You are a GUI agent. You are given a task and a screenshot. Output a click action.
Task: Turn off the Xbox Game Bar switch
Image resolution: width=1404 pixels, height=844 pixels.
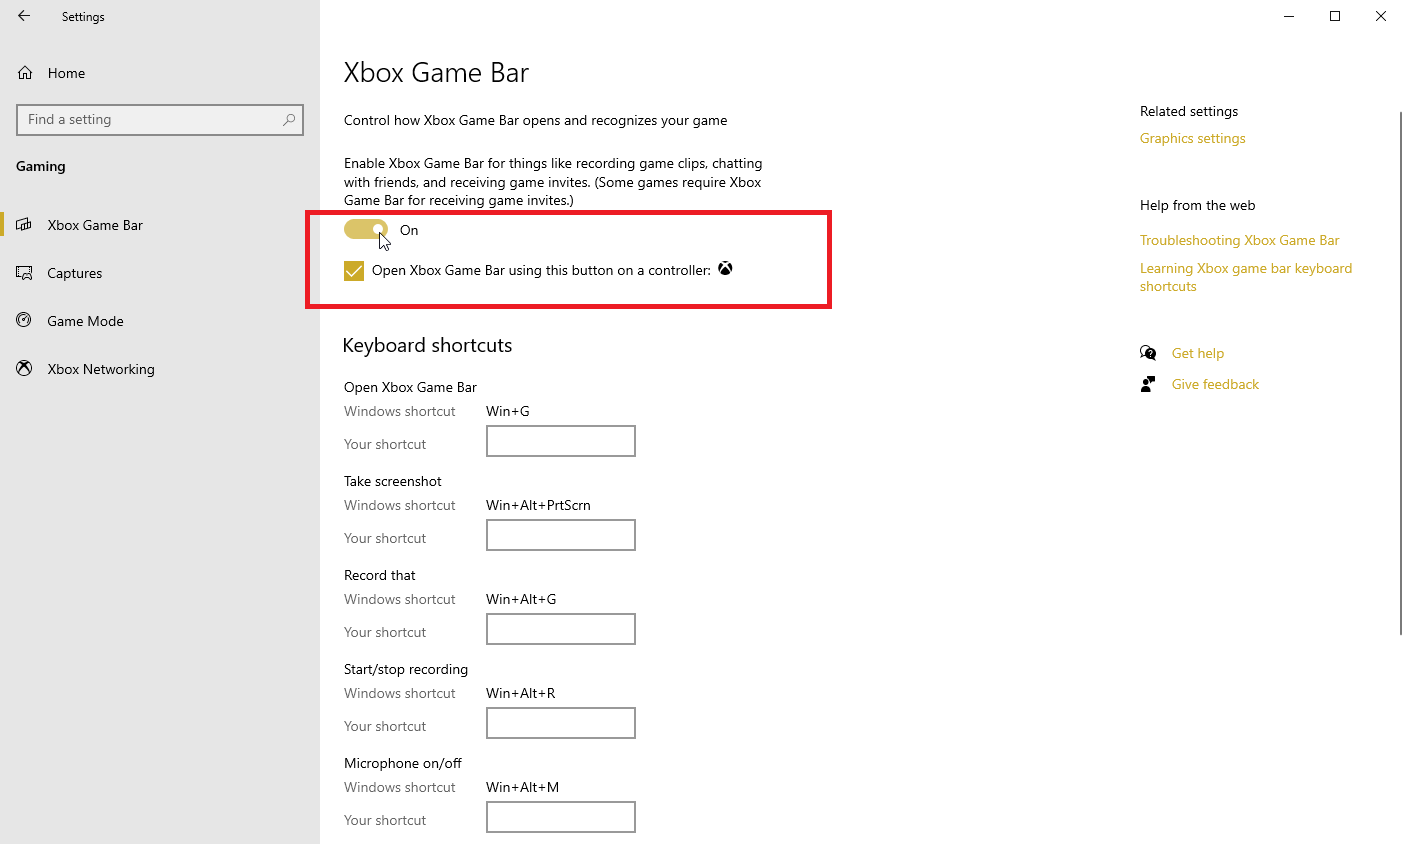(366, 230)
